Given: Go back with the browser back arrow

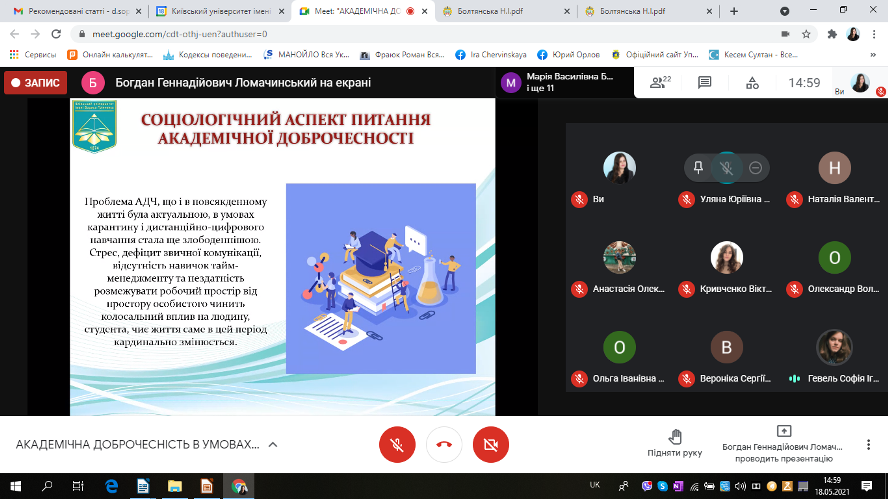Looking at the screenshot, I should (15, 34).
